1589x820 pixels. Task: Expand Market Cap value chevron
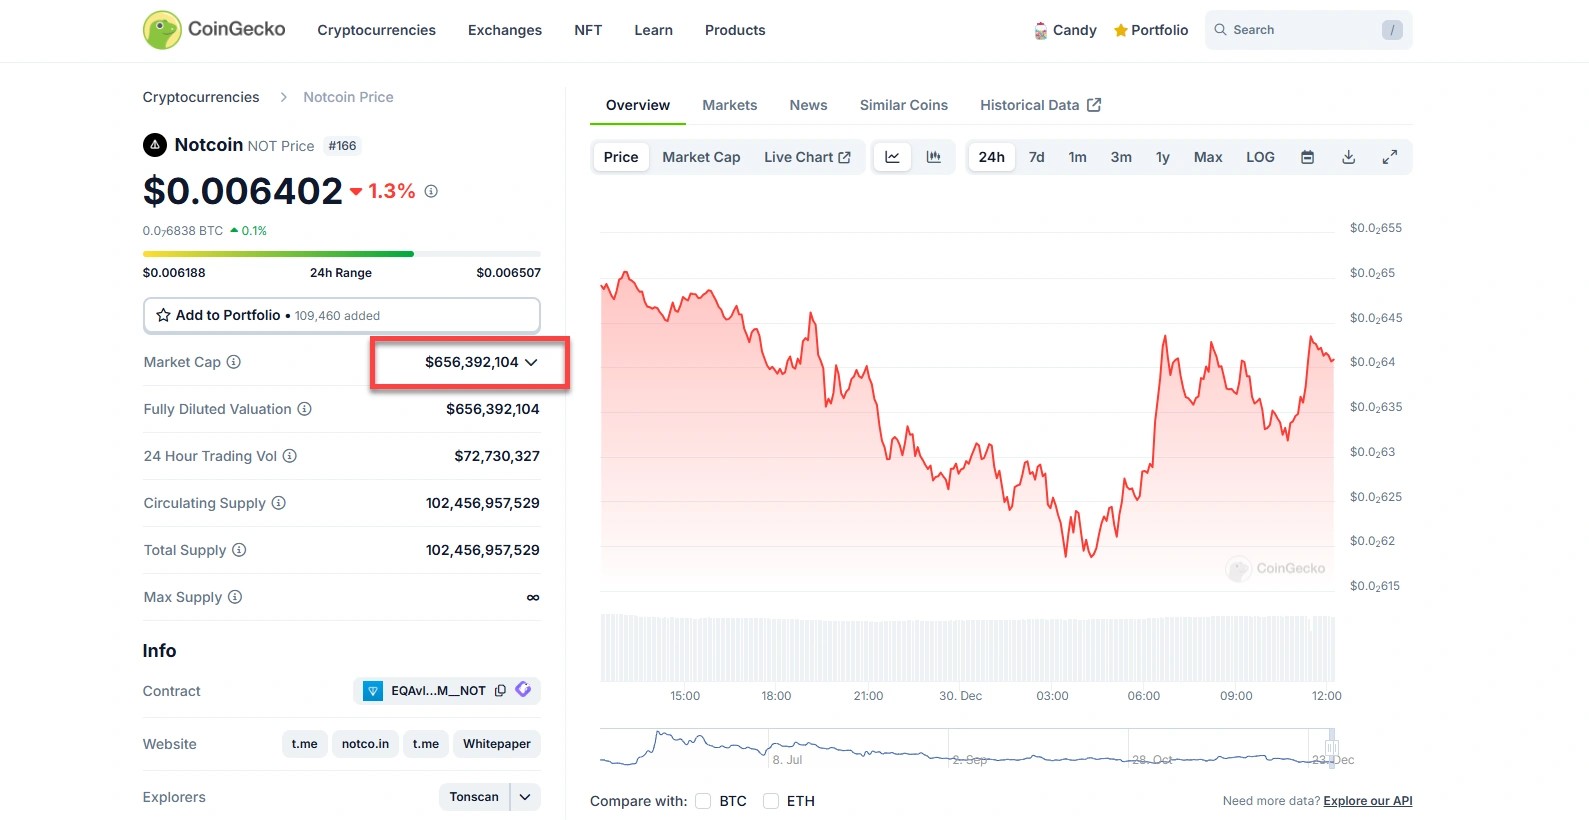tap(531, 362)
